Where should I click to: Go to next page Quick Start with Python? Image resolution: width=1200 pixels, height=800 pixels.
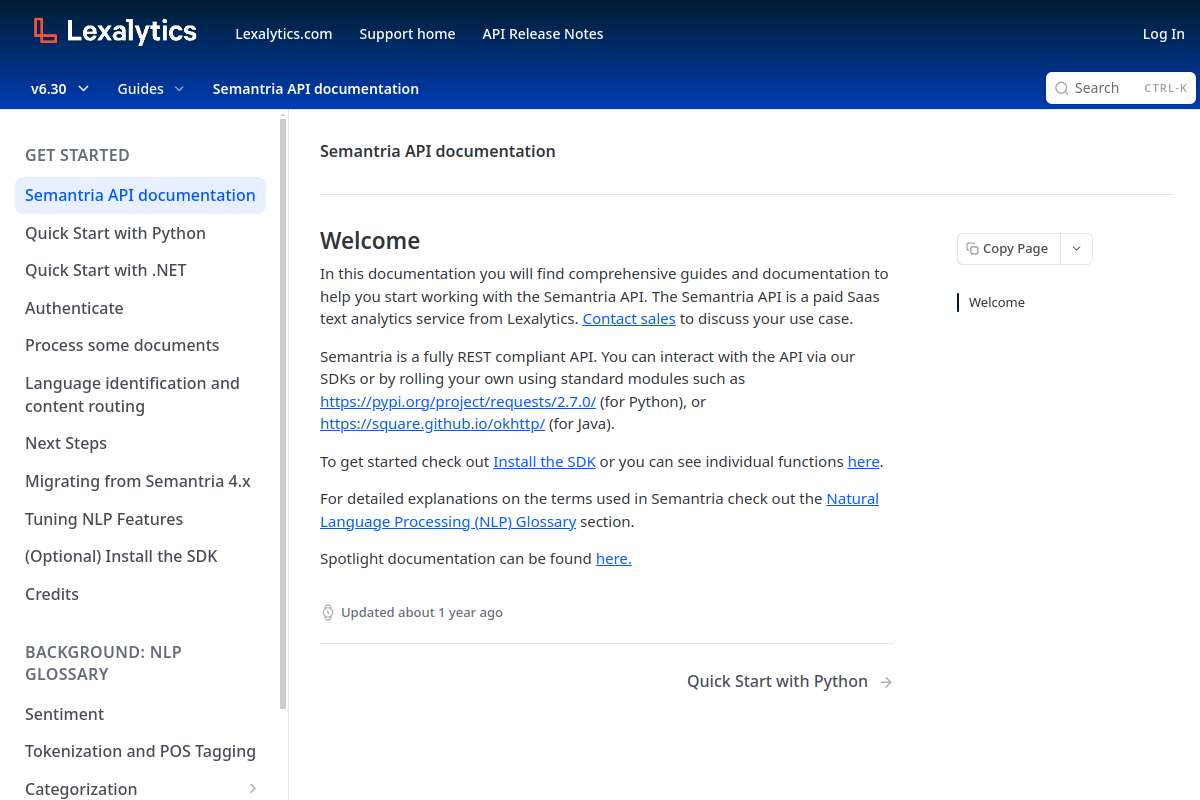(x=789, y=682)
